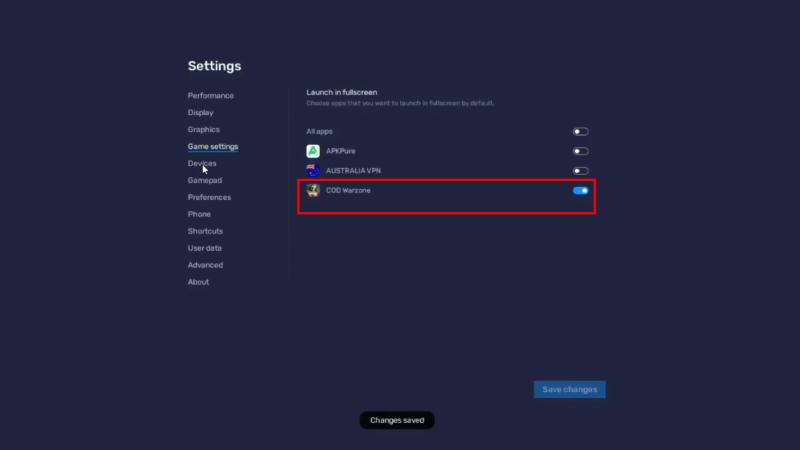Click the All apps label
The width and height of the screenshot is (800, 450).
(x=319, y=132)
